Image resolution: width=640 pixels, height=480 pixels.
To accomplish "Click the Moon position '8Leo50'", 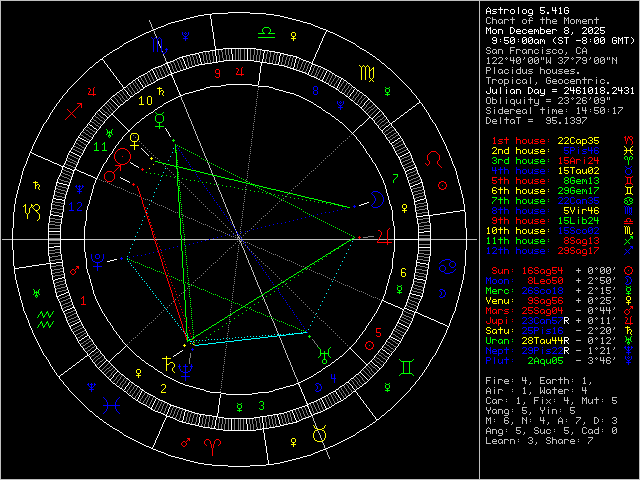I will click(x=545, y=281).
